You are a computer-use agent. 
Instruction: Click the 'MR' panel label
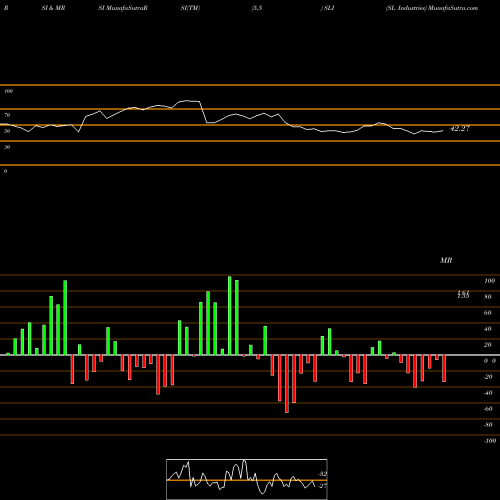pyautogui.click(x=446, y=260)
